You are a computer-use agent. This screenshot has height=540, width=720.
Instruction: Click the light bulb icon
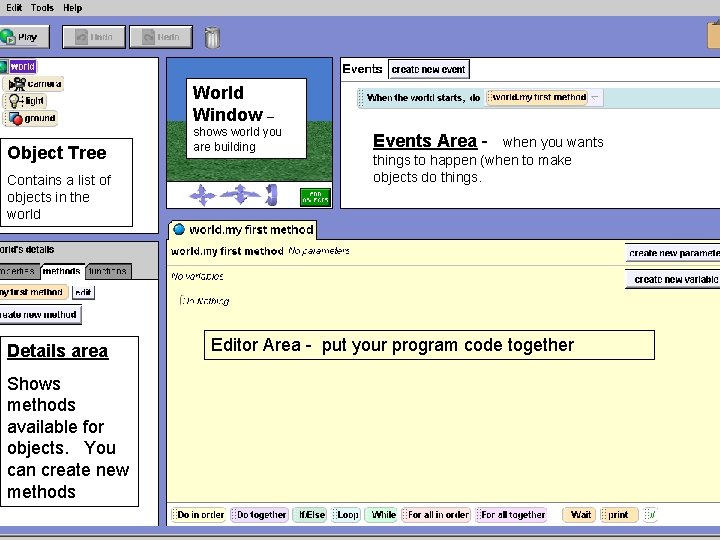15,101
